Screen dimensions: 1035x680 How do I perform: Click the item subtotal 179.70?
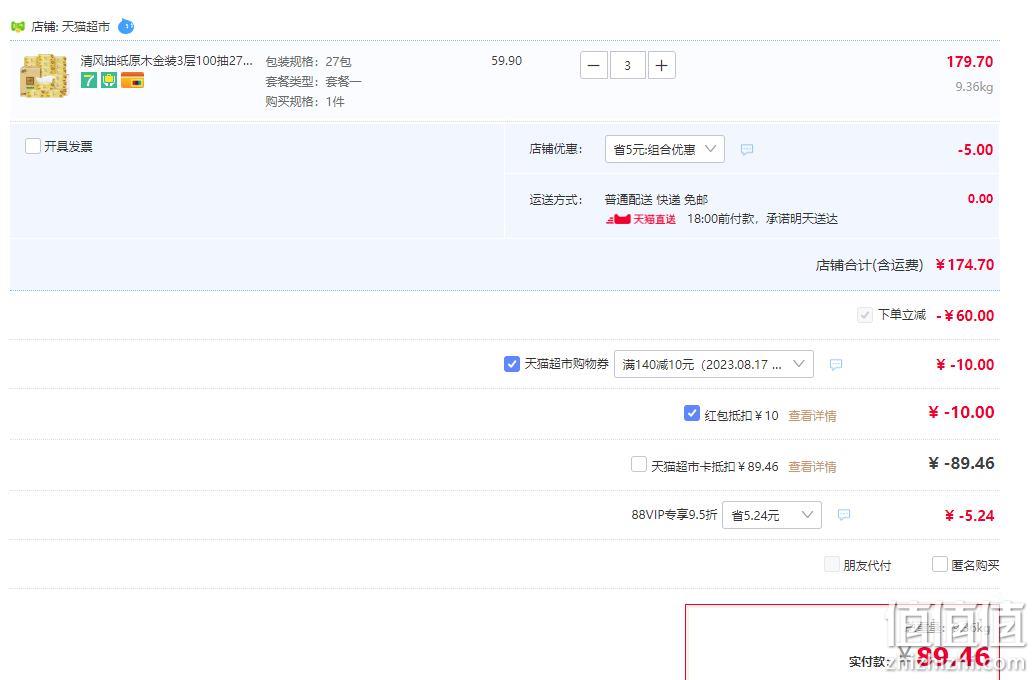point(970,62)
